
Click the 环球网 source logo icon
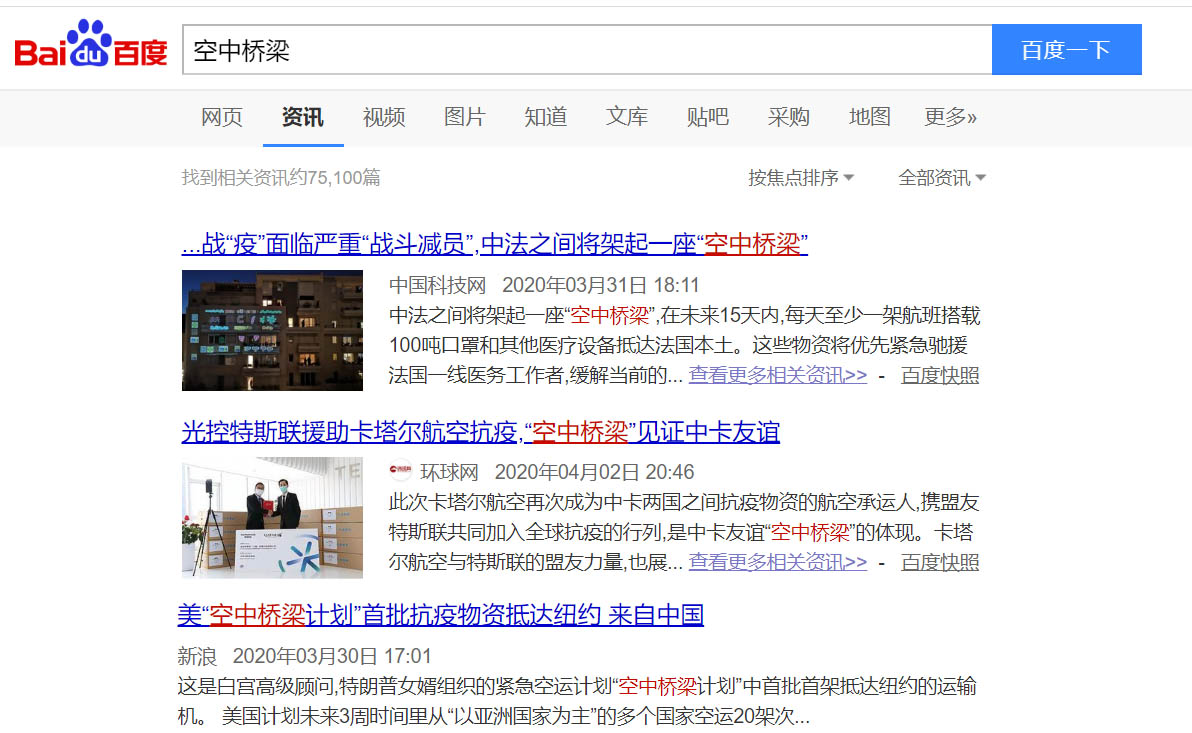(401, 471)
